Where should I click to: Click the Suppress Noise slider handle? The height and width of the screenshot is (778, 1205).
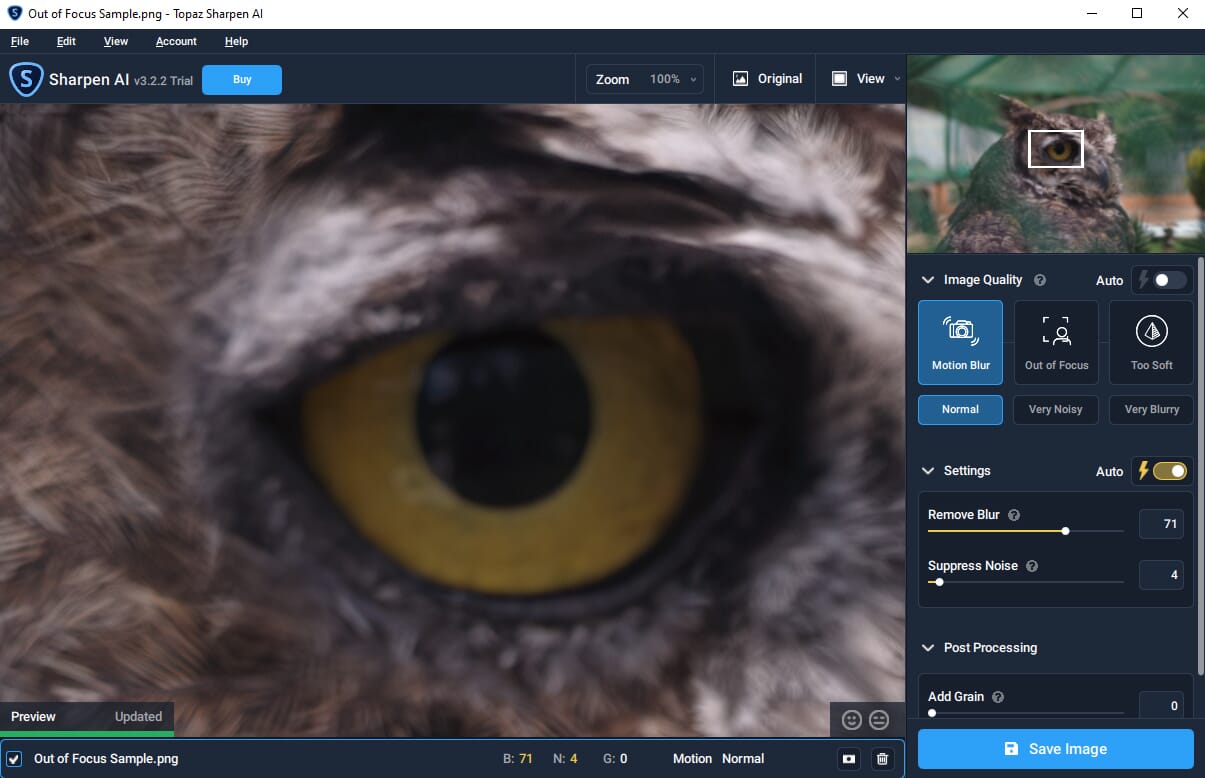(939, 582)
